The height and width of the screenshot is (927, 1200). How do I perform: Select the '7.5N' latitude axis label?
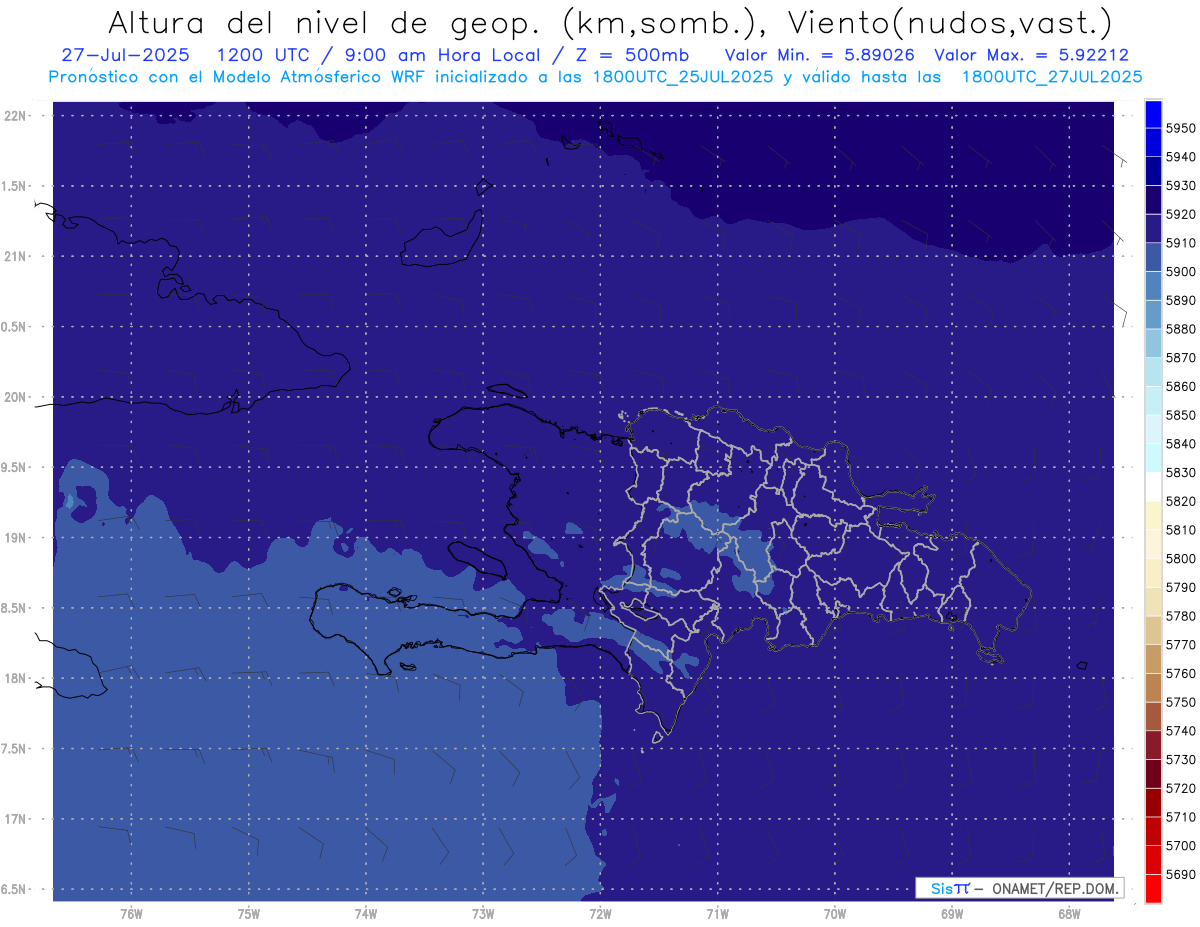15,749
